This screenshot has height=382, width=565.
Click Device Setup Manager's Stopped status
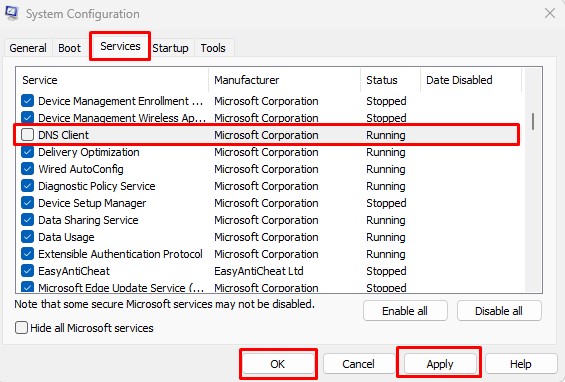pos(386,203)
